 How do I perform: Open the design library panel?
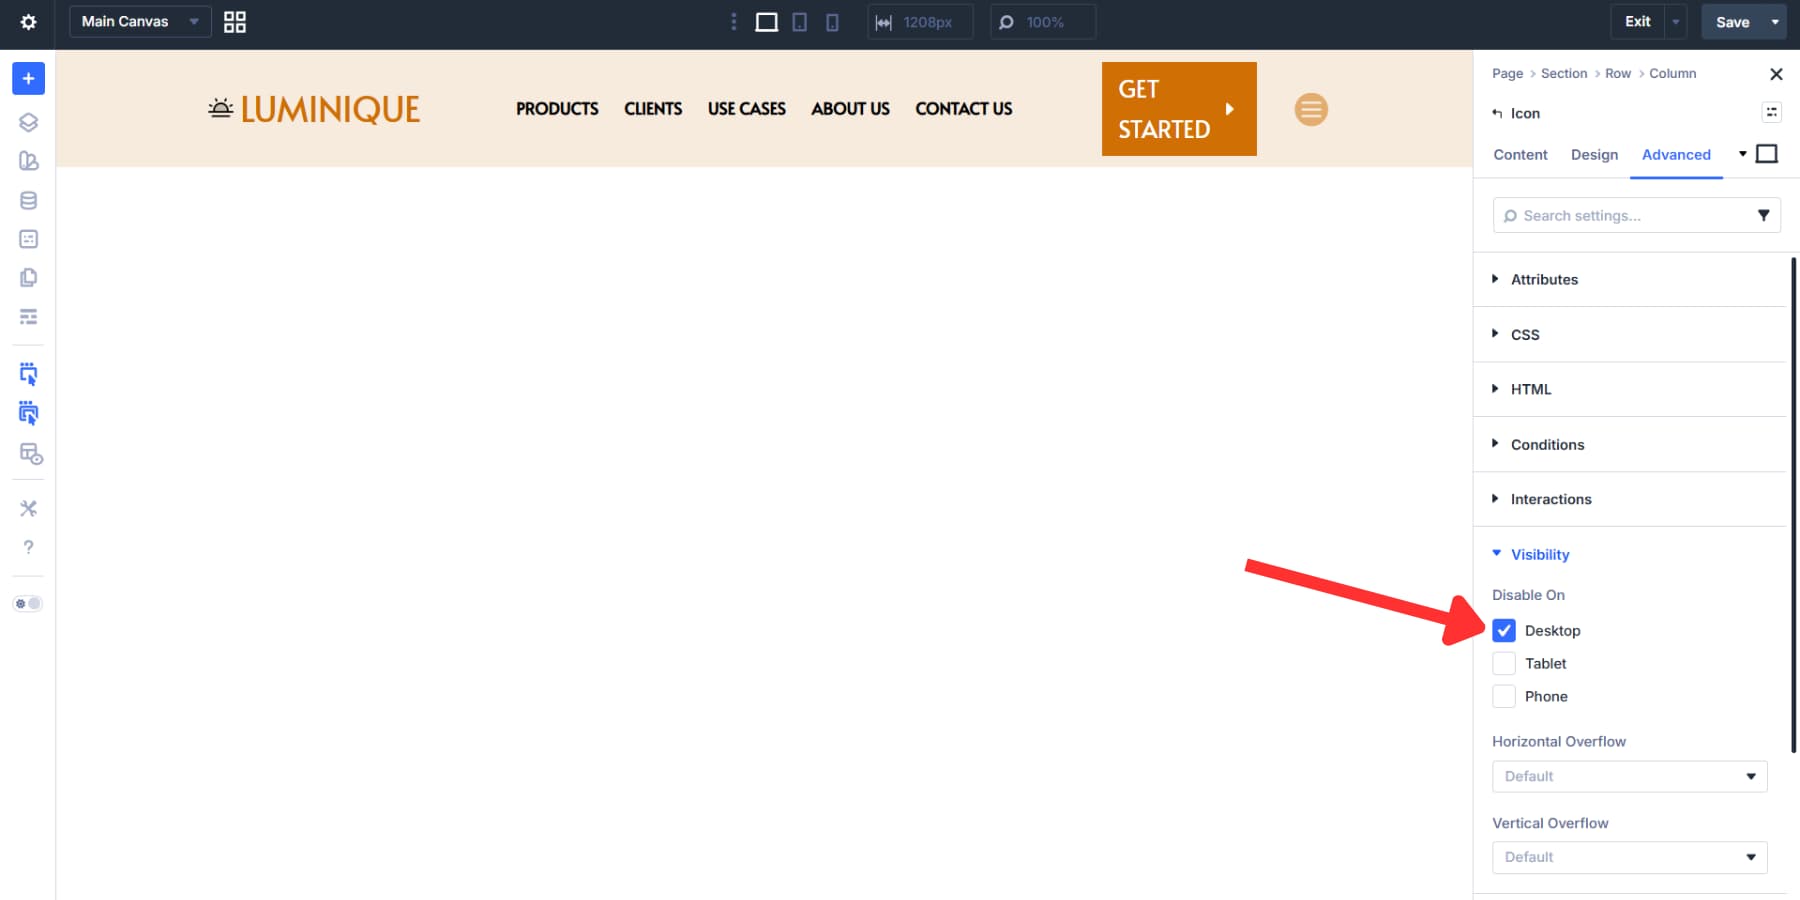[28, 161]
